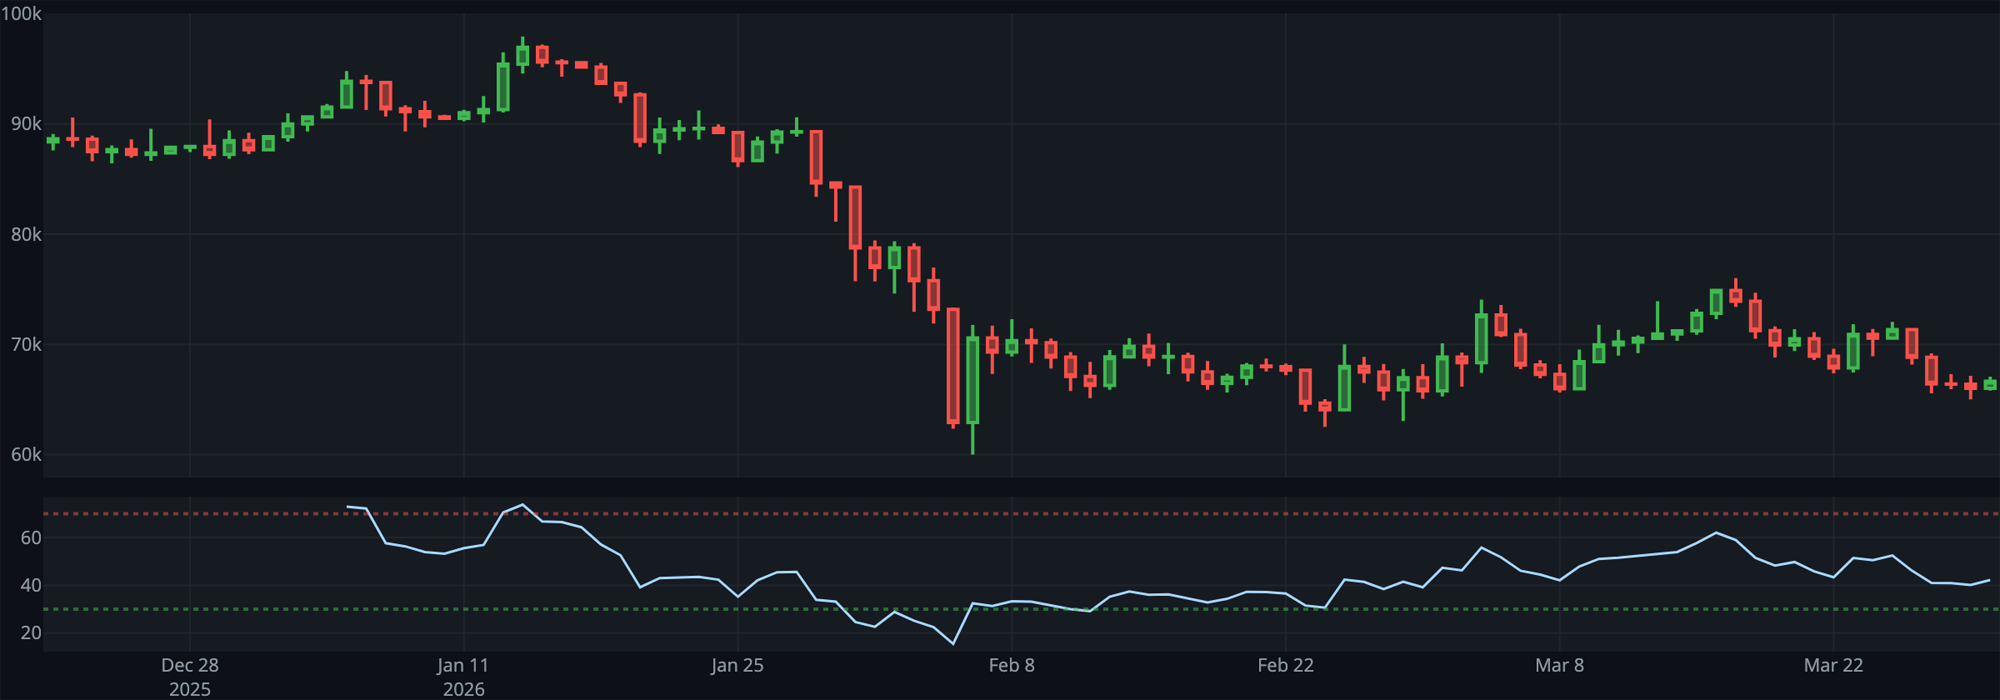Click the 20 label on indicator axis
2000x700 pixels.
point(31,633)
